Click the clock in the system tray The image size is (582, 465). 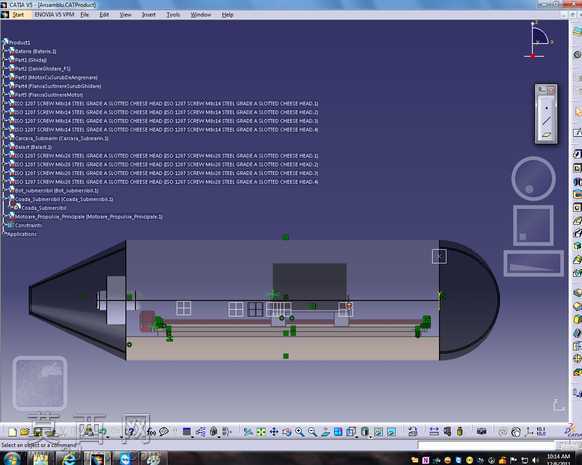(x=558, y=459)
